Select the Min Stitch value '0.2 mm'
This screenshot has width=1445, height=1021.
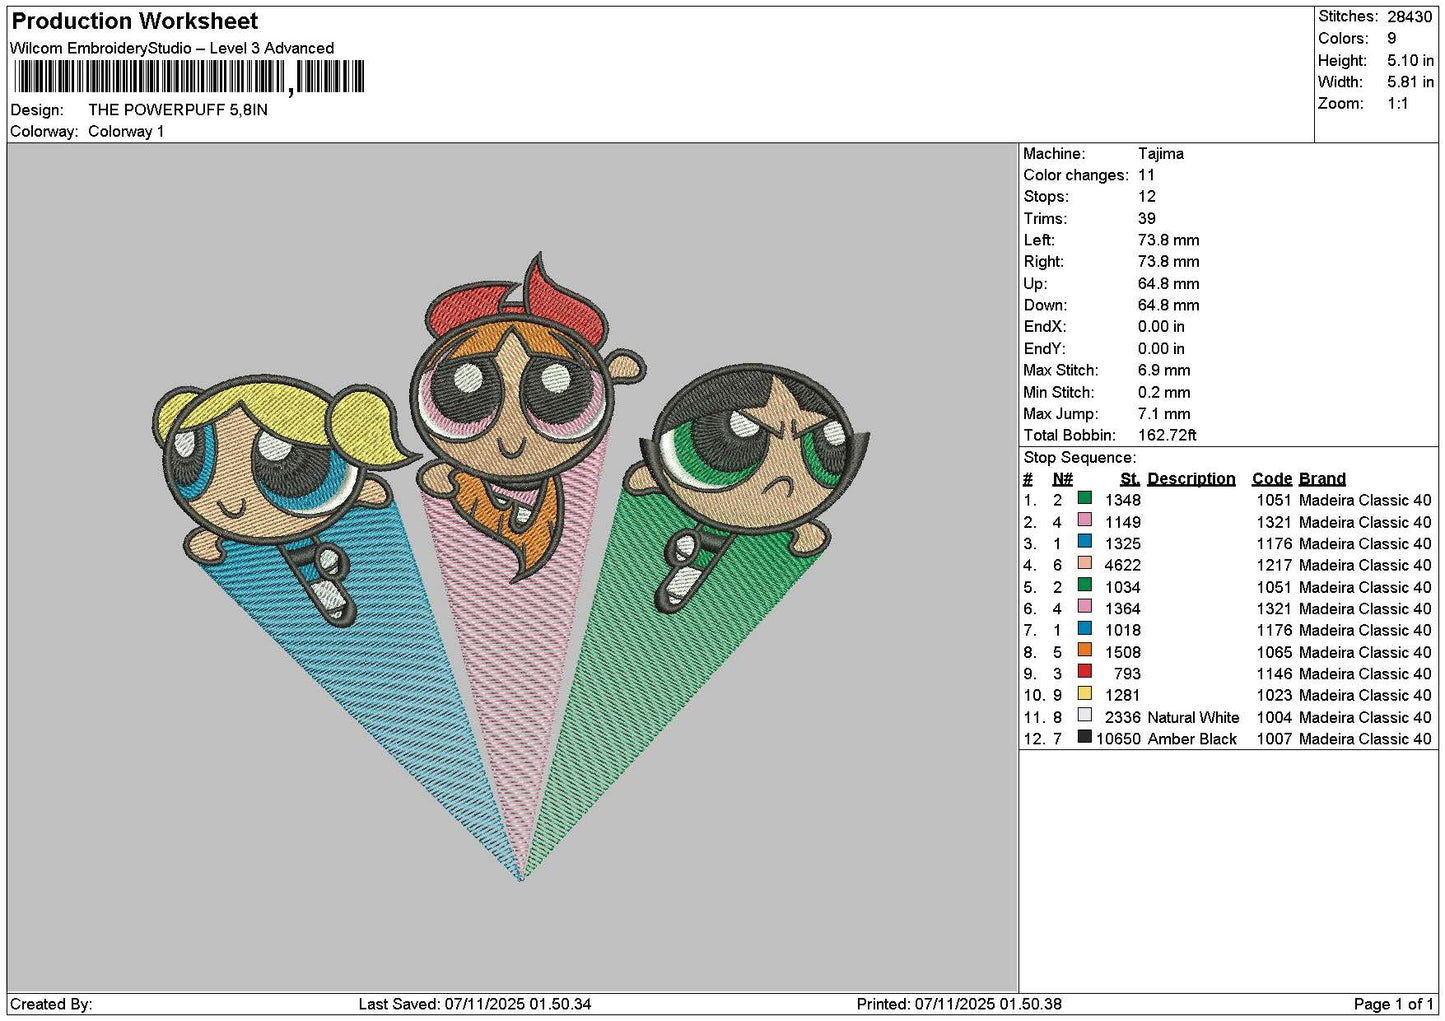[1164, 393]
